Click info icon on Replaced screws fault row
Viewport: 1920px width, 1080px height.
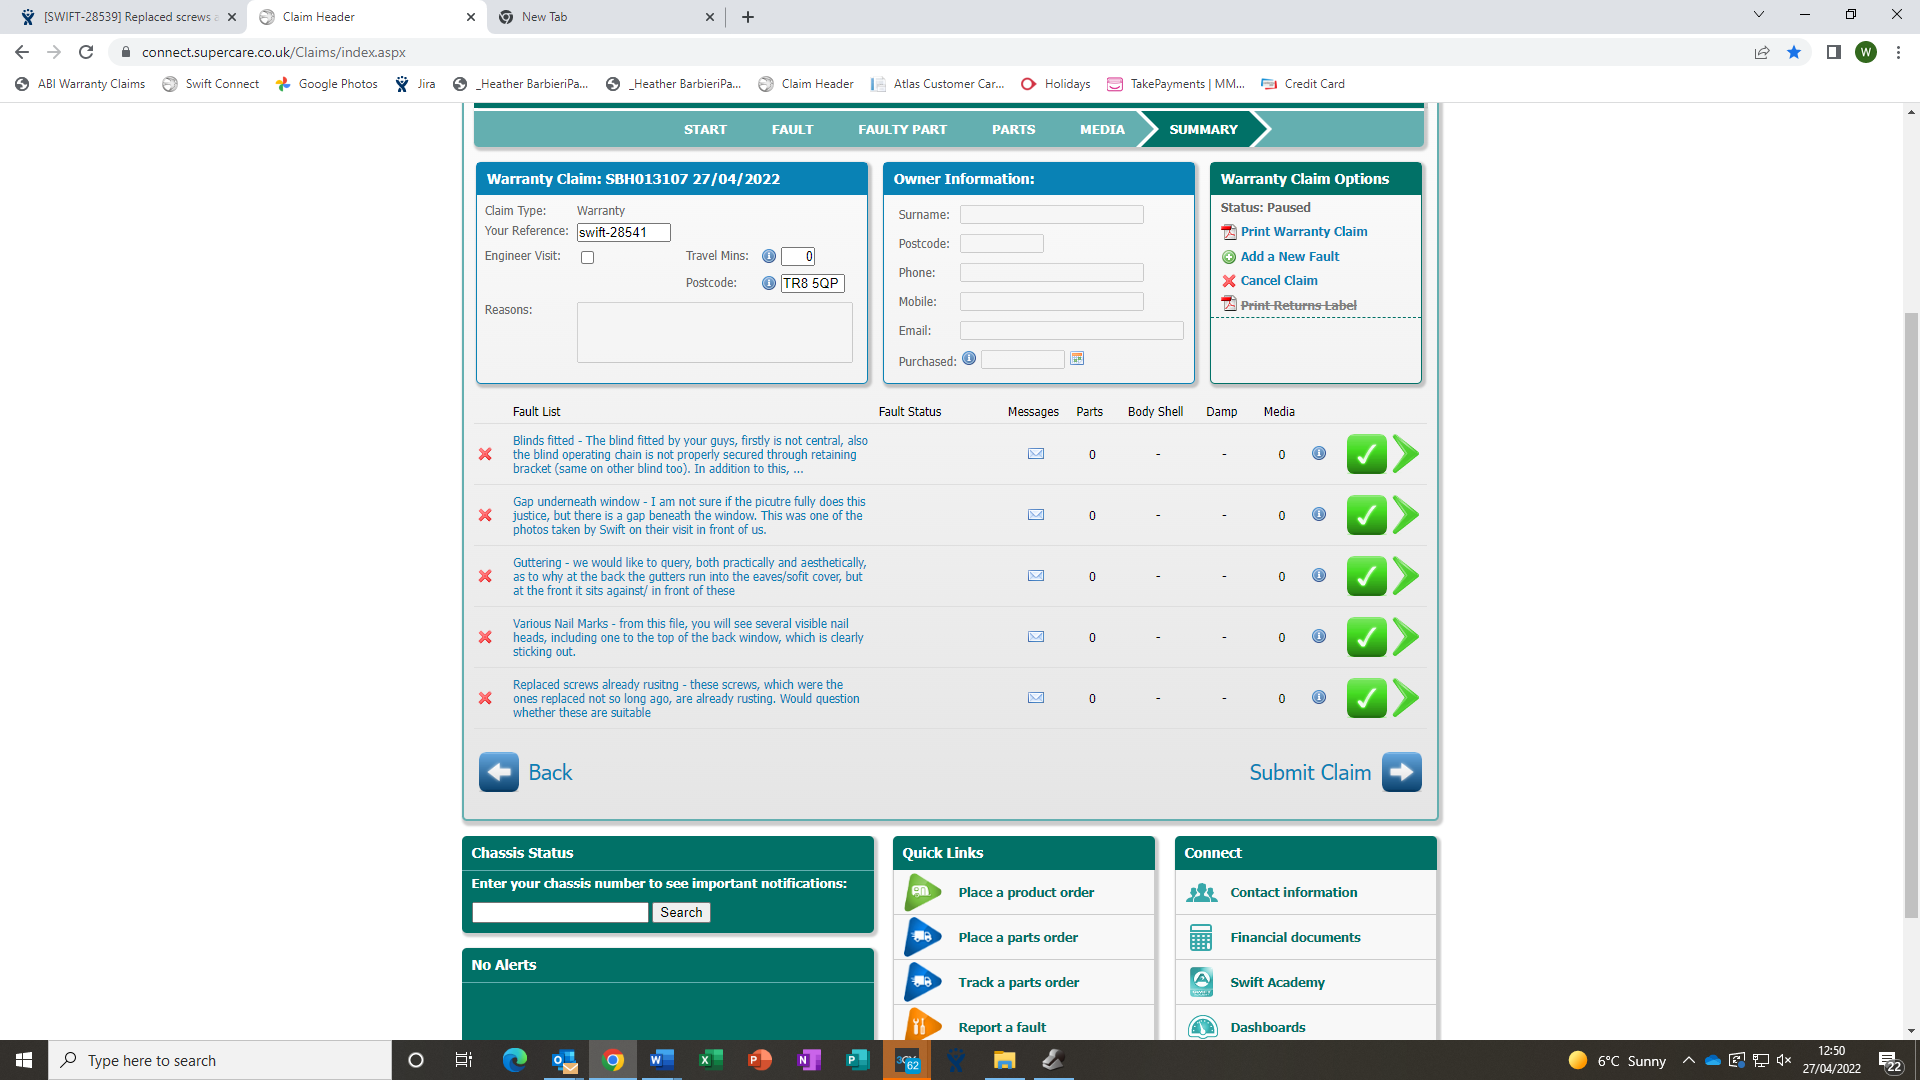point(1319,697)
